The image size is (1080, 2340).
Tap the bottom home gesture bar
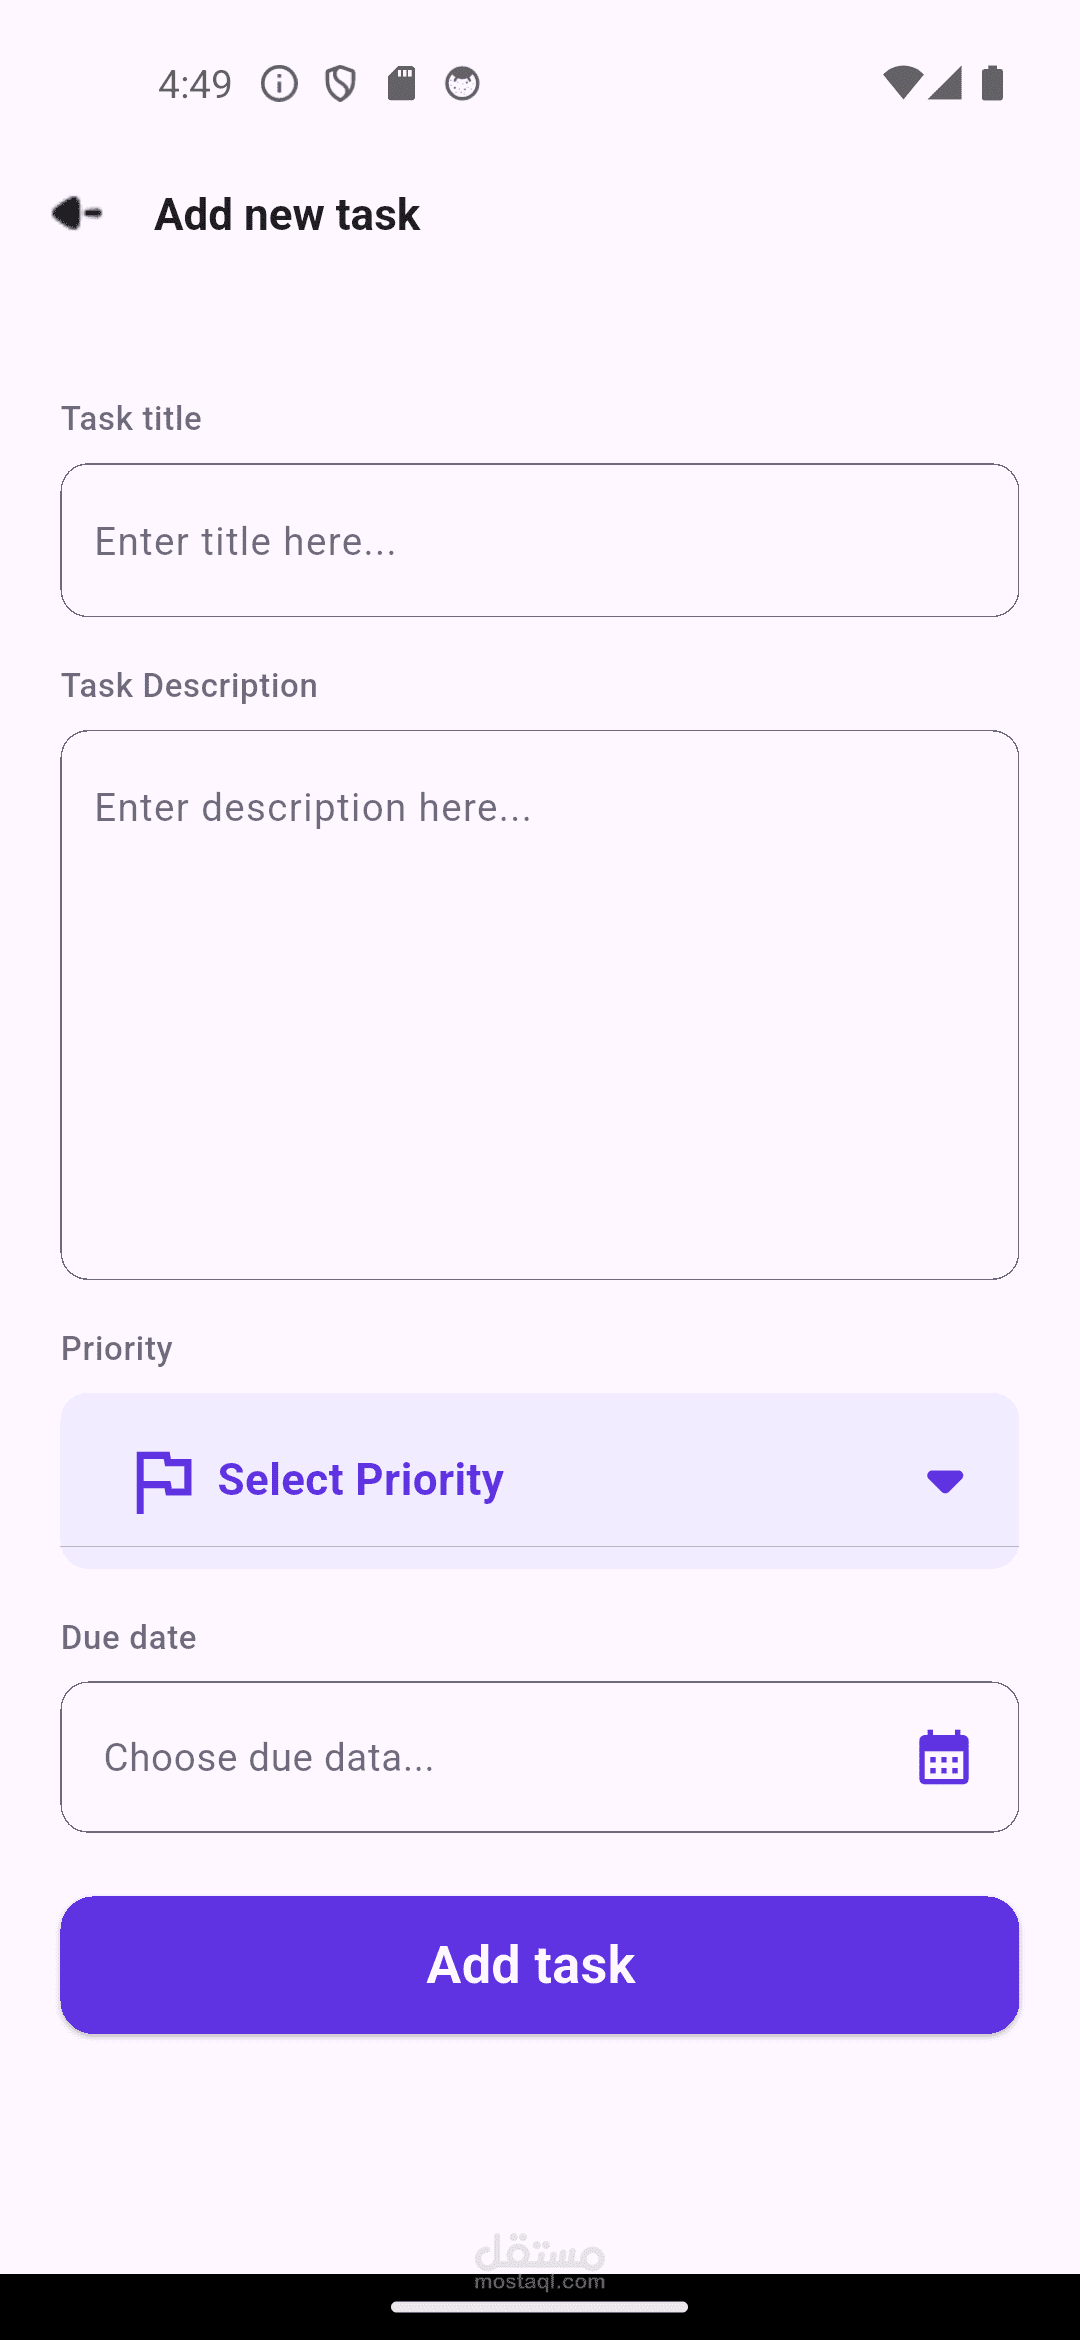point(540,2307)
